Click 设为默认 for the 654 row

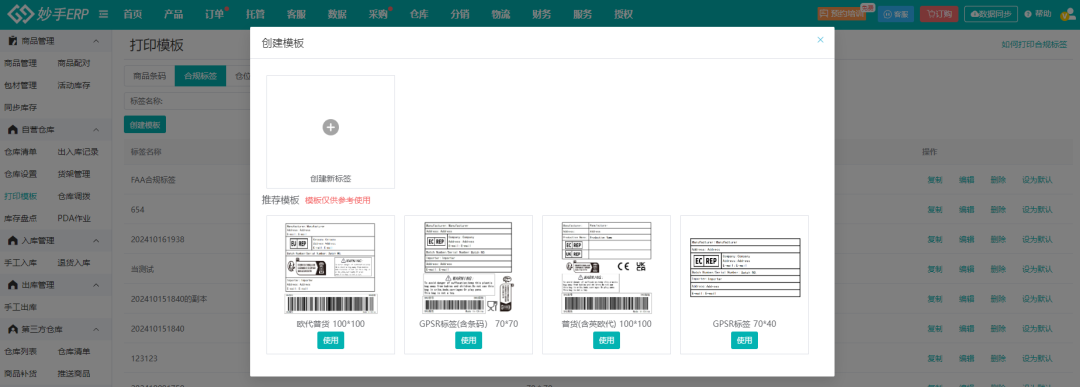click(1037, 209)
